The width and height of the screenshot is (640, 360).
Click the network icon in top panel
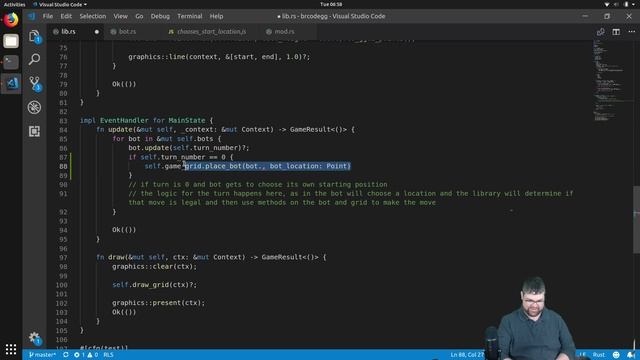pyautogui.click(x=607, y=4)
